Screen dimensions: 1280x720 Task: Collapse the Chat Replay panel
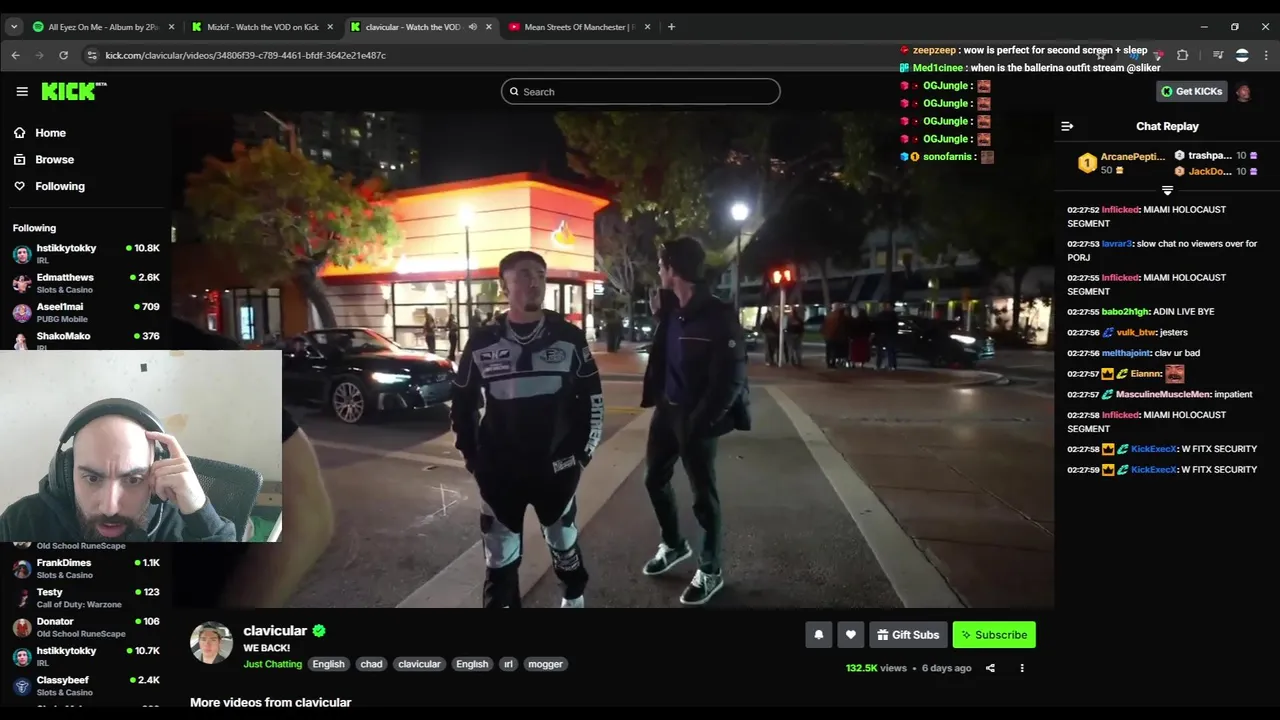point(1067,126)
